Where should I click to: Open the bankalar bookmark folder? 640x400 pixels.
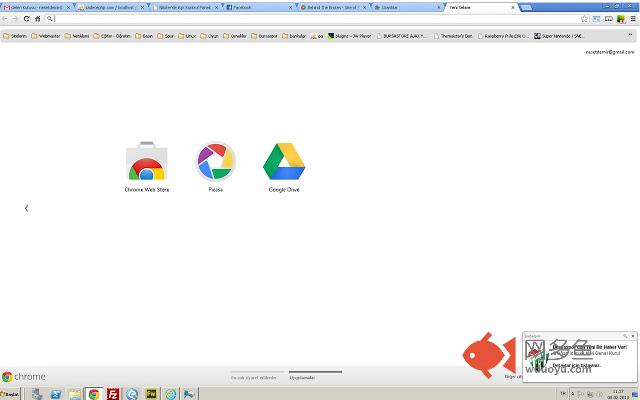pyautogui.click(x=294, y=36)
